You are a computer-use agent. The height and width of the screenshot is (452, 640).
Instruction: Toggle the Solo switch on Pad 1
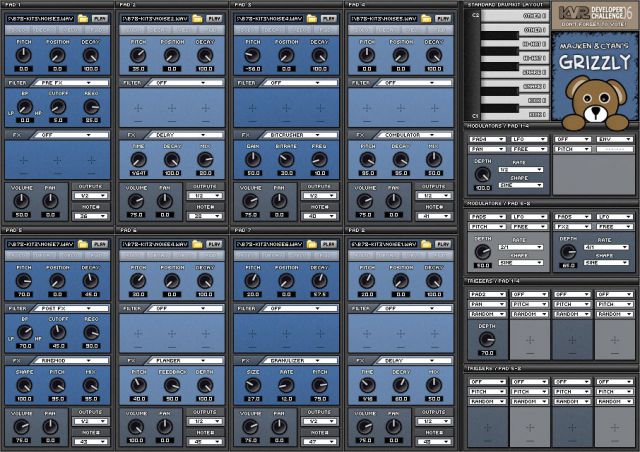[18, 30]
